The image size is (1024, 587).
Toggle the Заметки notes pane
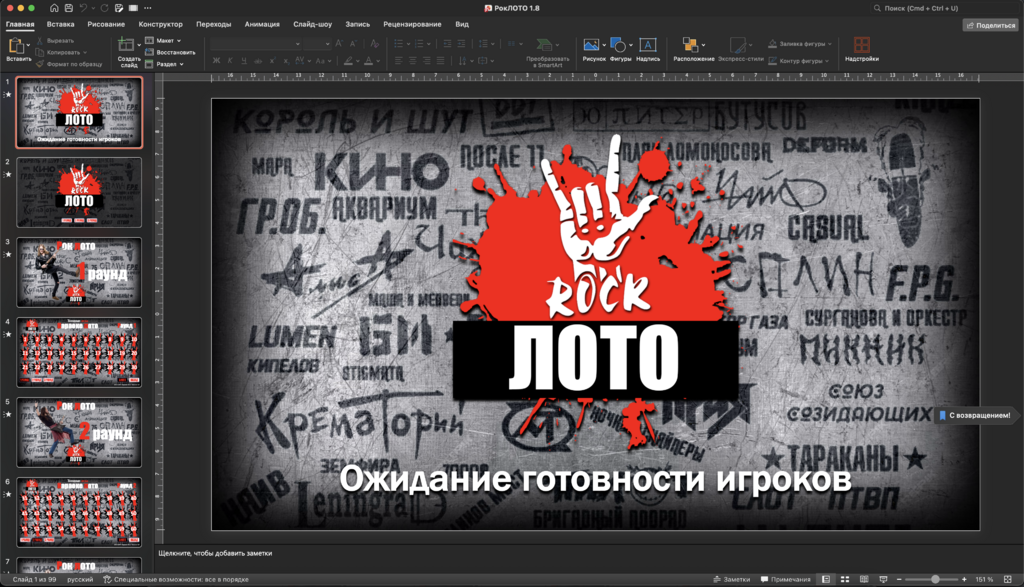[732, 579]
